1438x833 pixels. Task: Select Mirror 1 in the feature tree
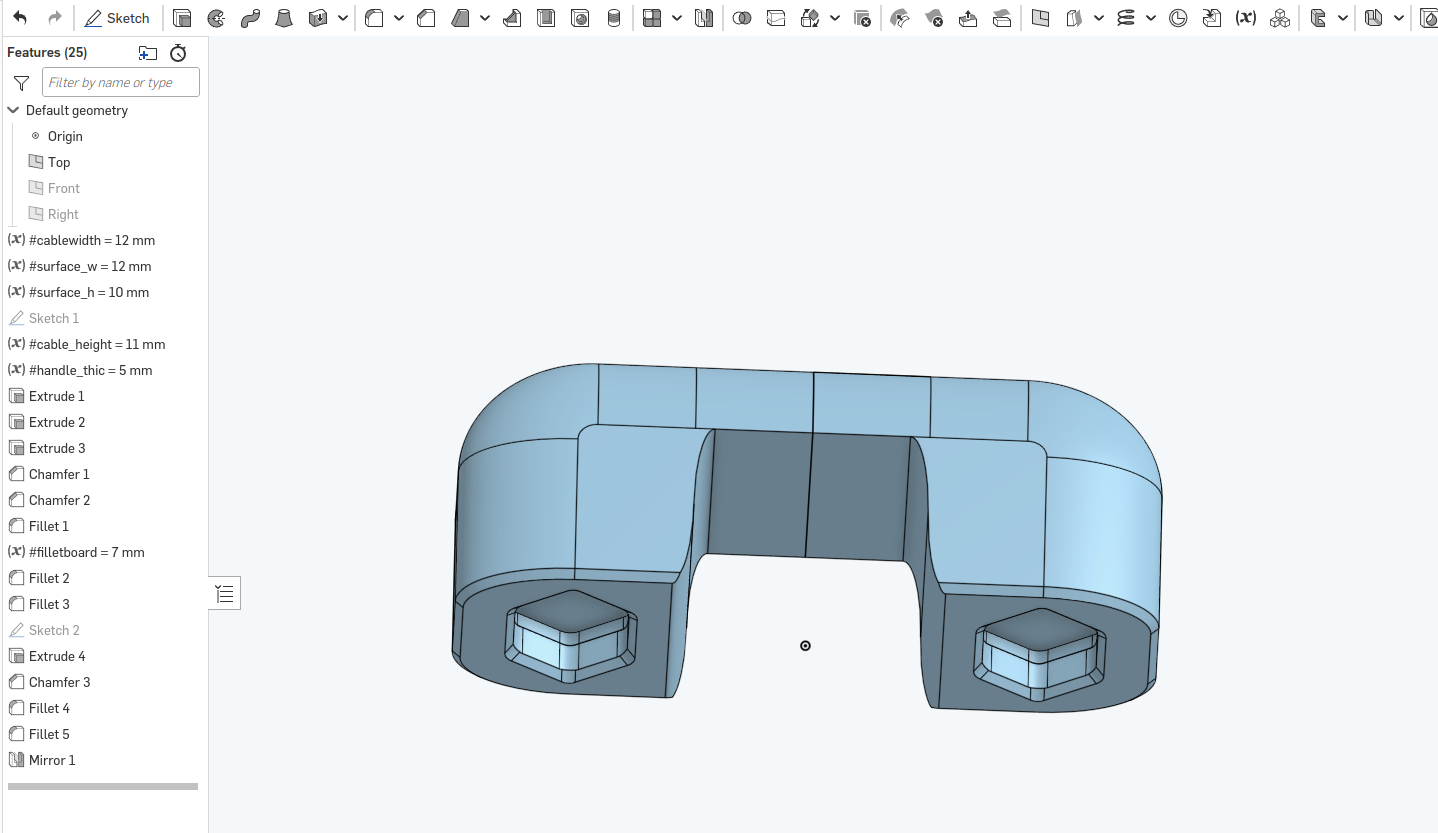tap(52, 760)
